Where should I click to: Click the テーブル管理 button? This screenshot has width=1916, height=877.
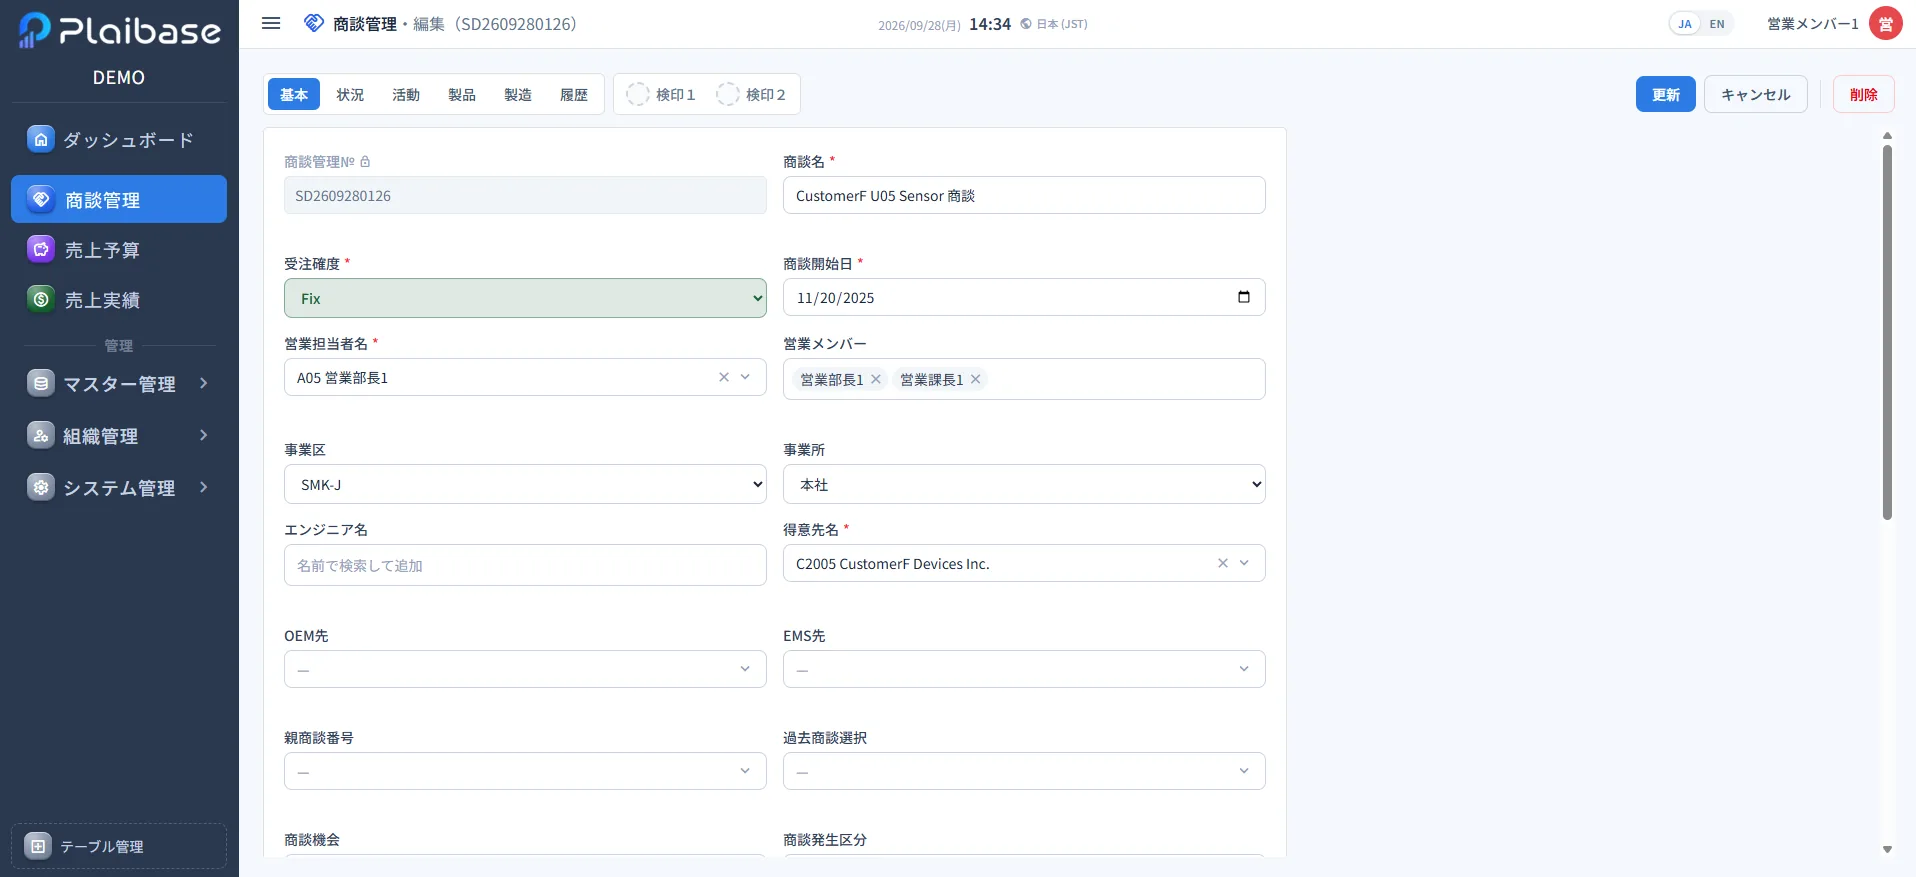point(119,846)
